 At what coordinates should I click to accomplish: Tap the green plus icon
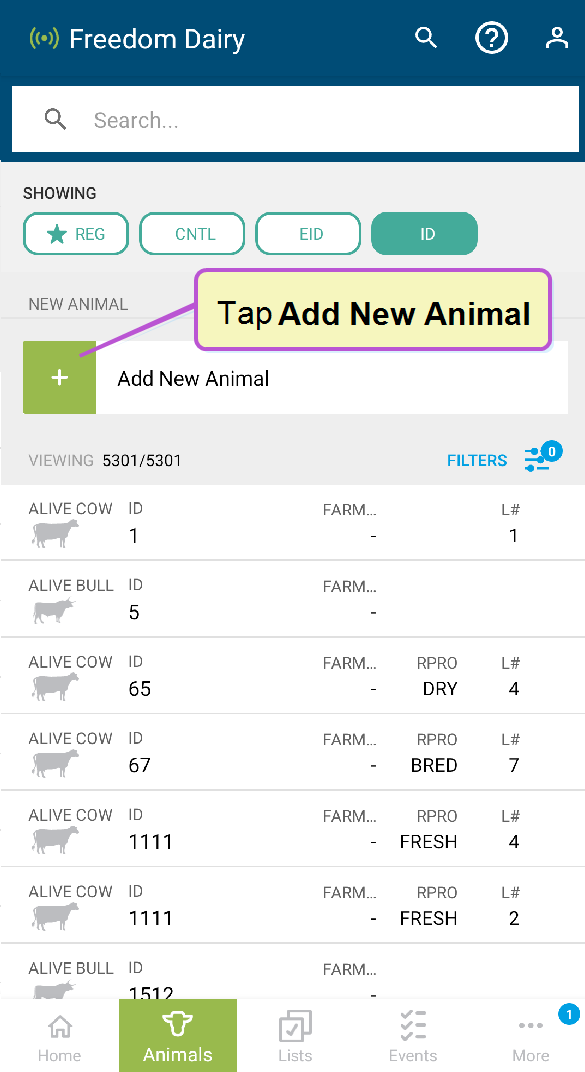point(59,377)
